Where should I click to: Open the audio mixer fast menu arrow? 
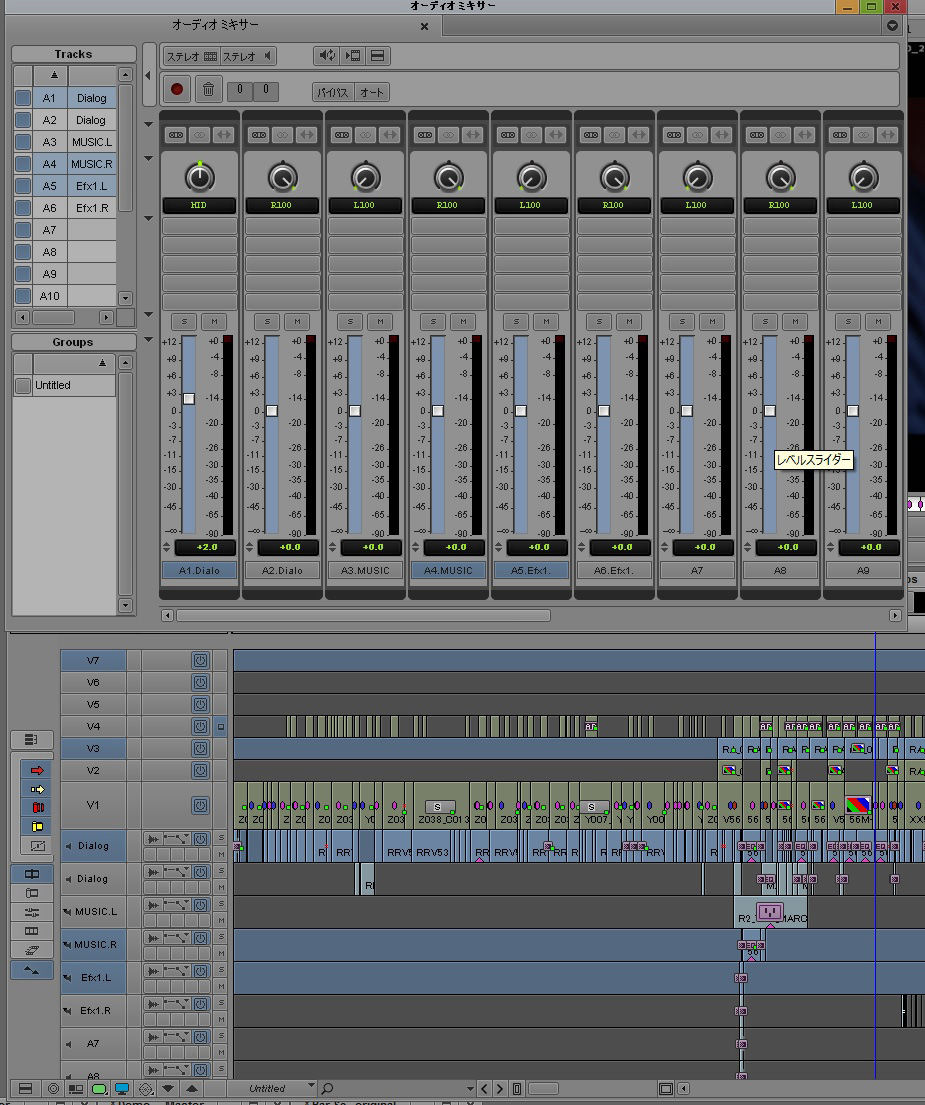892,27
